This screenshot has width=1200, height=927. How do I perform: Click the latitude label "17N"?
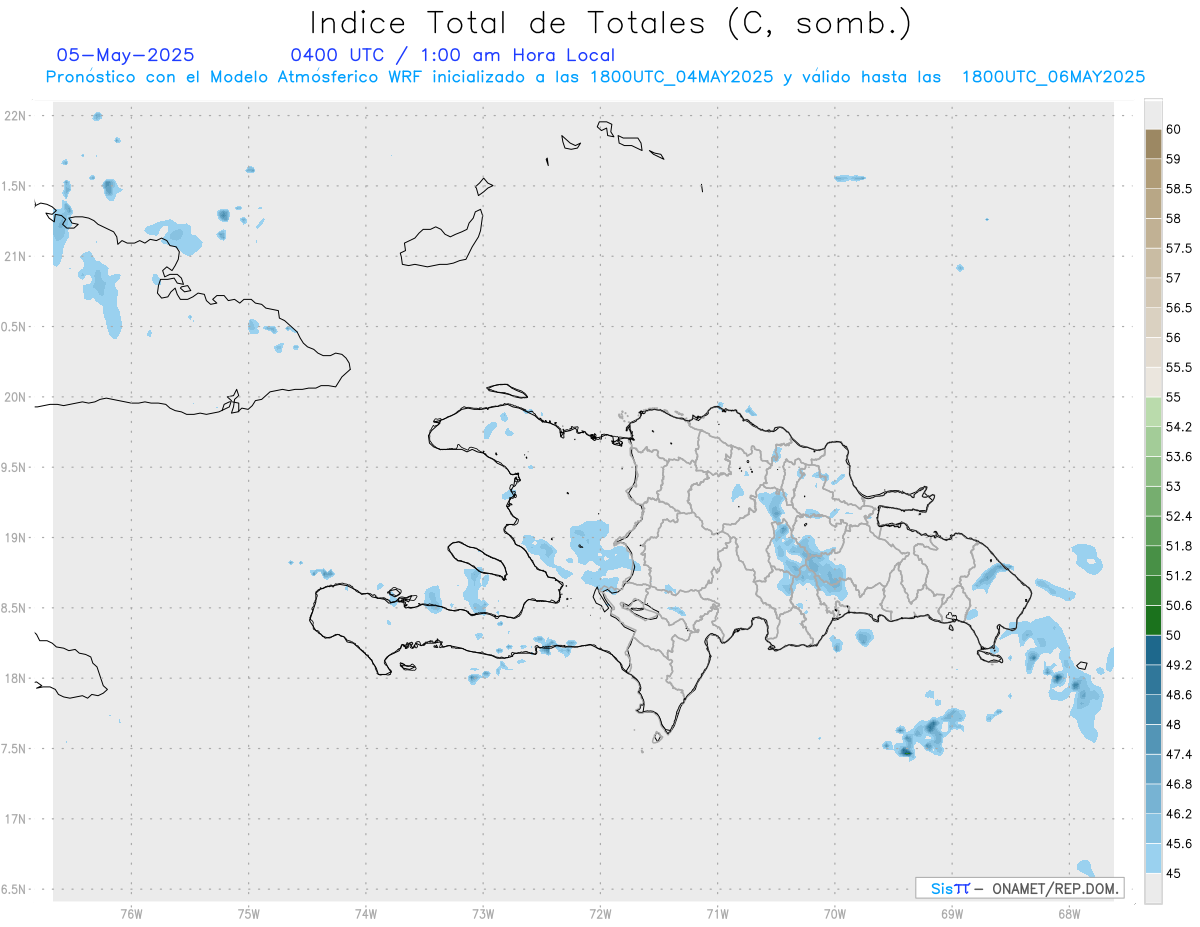tap(16, 819)
